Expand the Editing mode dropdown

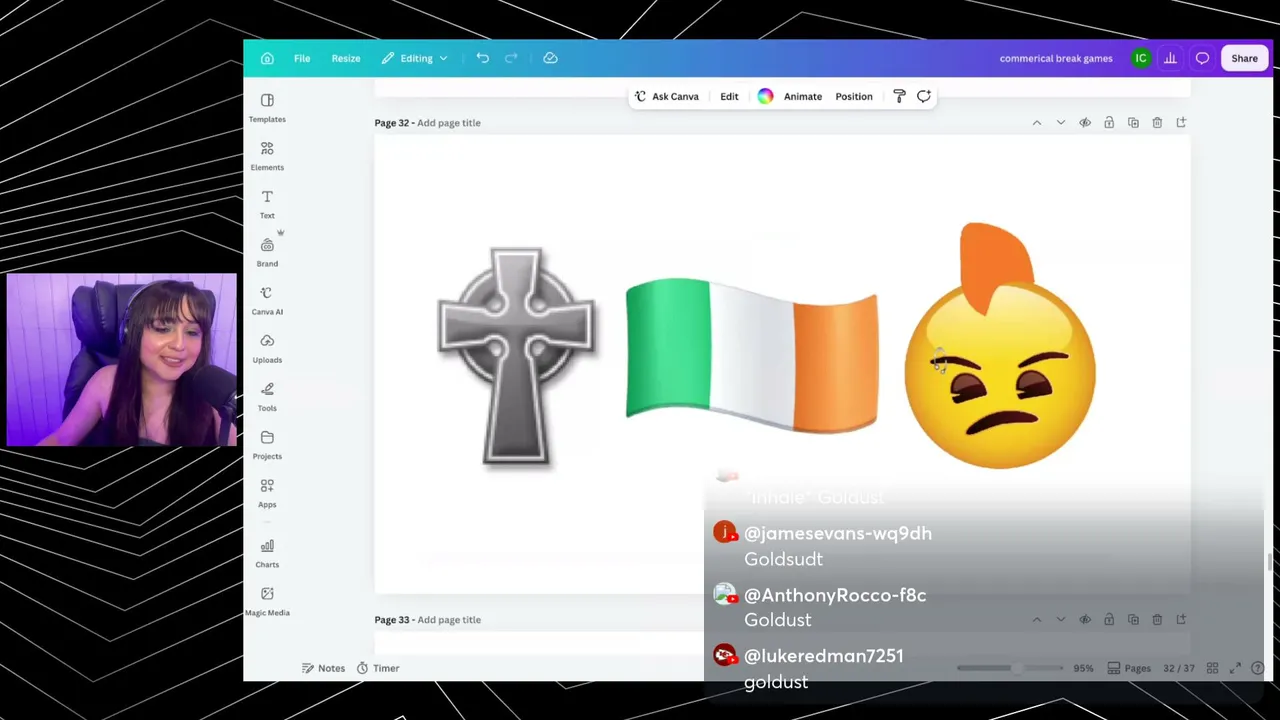pyautogui.click(x=415, y=58)
